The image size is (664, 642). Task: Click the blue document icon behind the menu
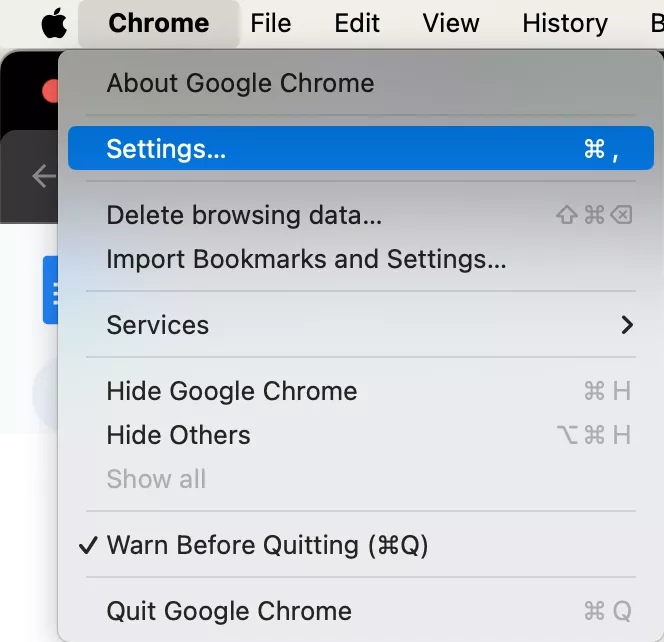click(x=50, y=290)
